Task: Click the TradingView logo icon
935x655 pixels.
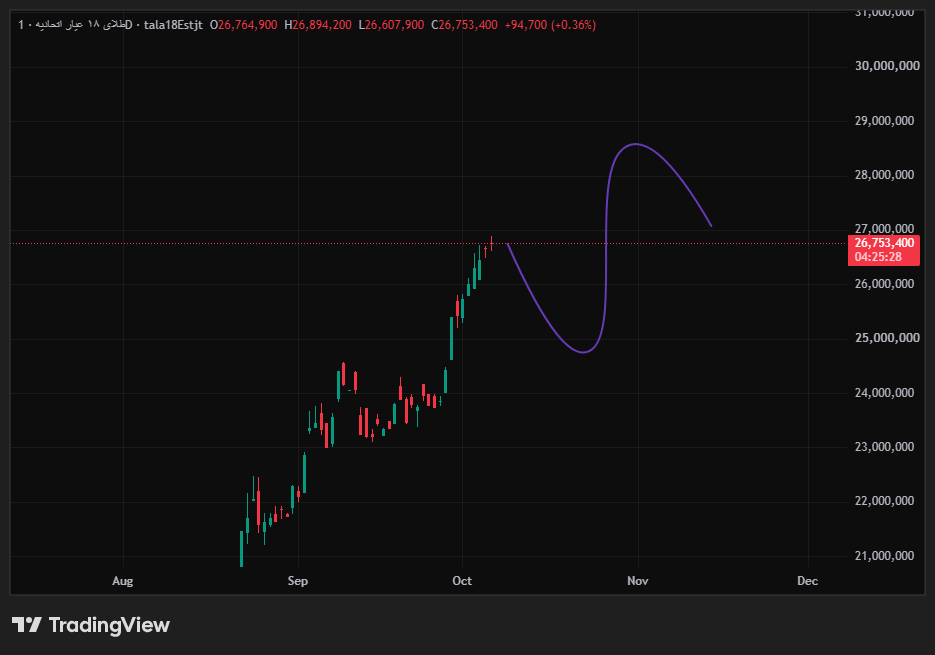Action: tap(27, 625)
